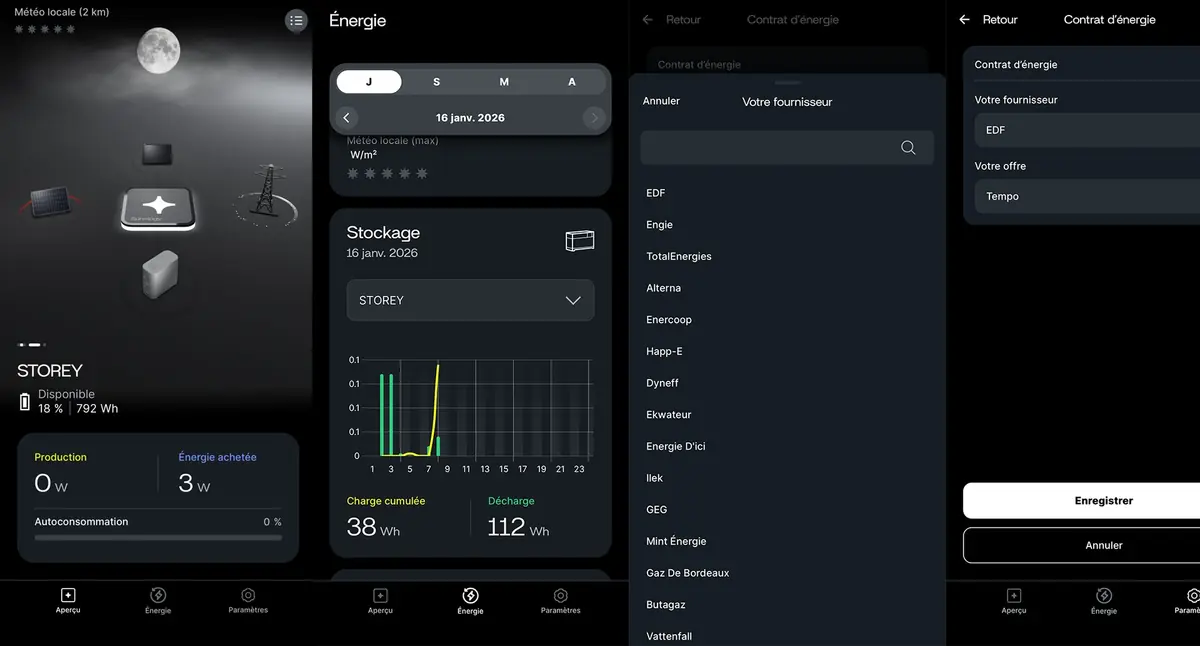Viewport: 1200px width, 646px height.
Task: Open the Votre offre Tempo selector
Action: pos(1085,197)
